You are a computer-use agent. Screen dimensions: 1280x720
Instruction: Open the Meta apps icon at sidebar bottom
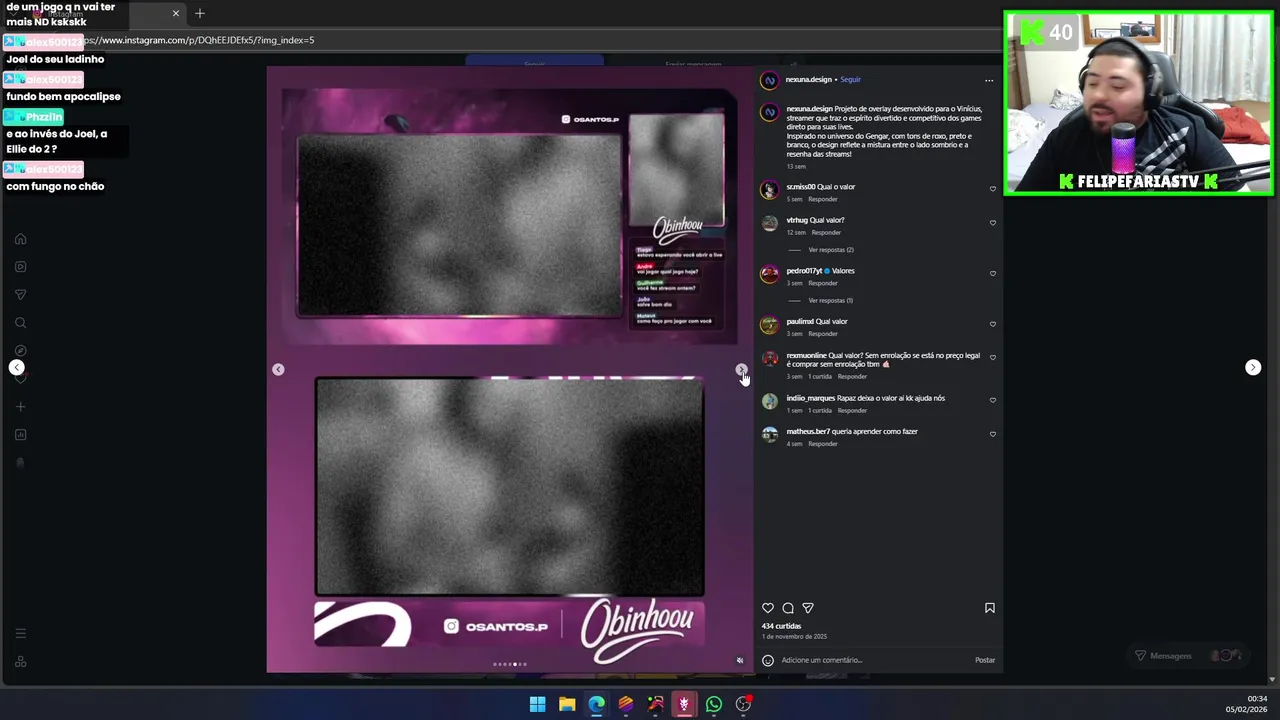(x=20, y=662)
